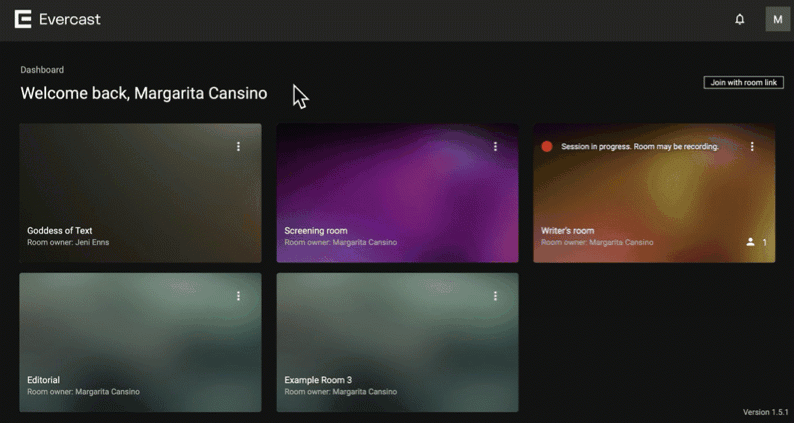Open Goddess of Text room options menu
The image size is (794, 423).
pos(238,147)
